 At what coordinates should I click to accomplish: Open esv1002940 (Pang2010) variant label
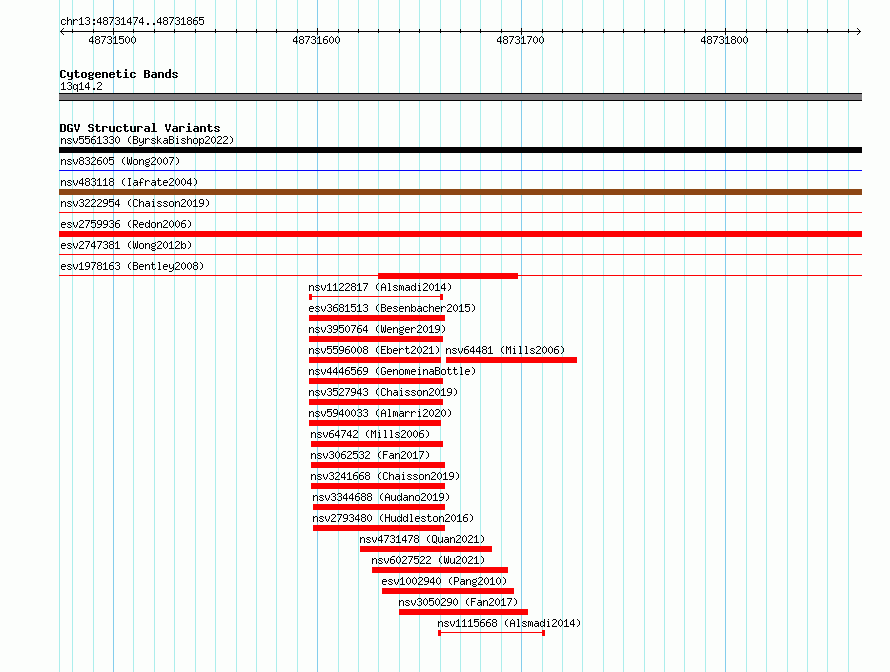point(444,581)
